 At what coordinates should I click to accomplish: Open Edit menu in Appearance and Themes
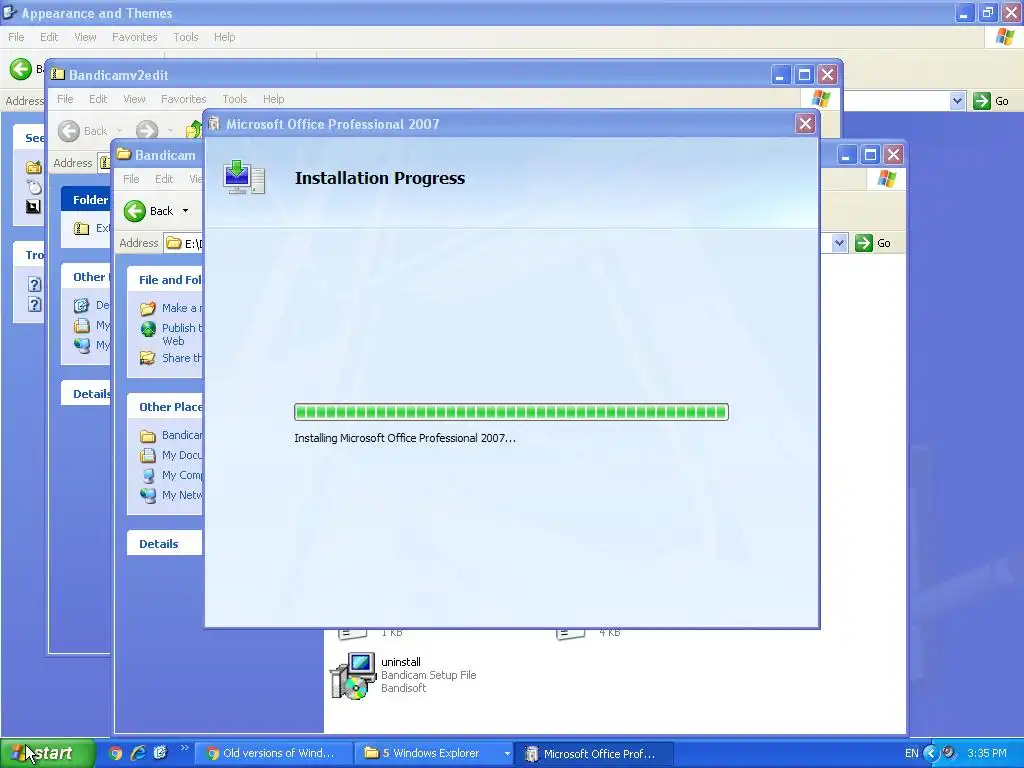coord(49,37)
